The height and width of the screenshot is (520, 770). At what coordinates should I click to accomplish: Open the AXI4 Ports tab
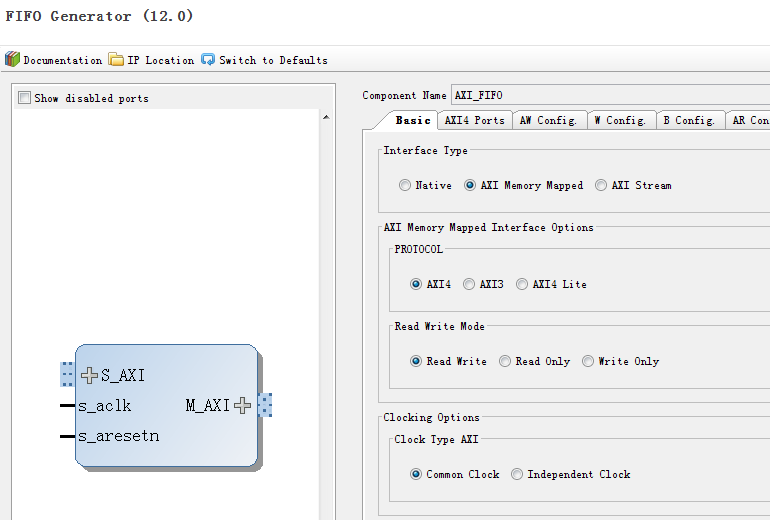tap(474, 120)
